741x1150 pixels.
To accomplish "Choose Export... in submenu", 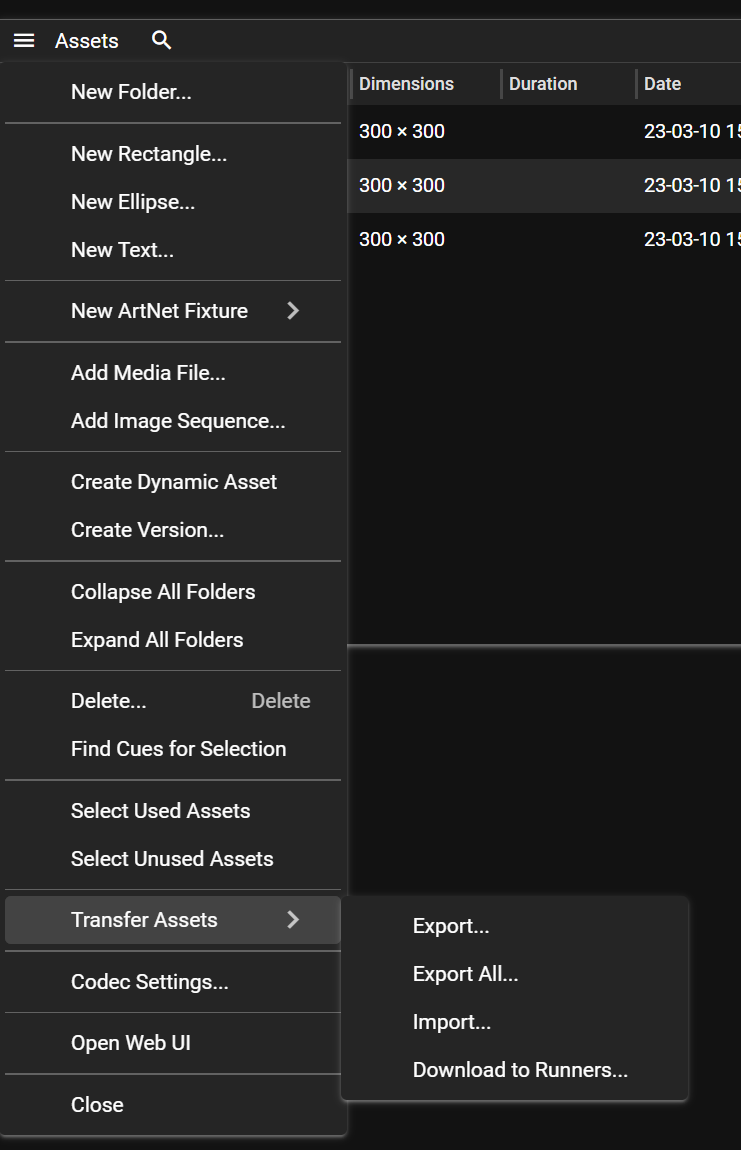I will (515, 926).
